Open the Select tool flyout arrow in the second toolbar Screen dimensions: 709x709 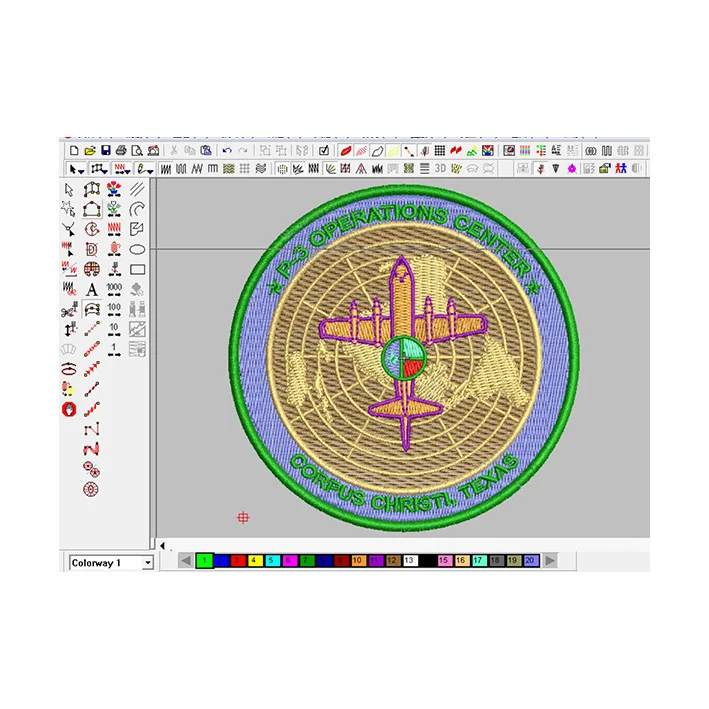81,171
